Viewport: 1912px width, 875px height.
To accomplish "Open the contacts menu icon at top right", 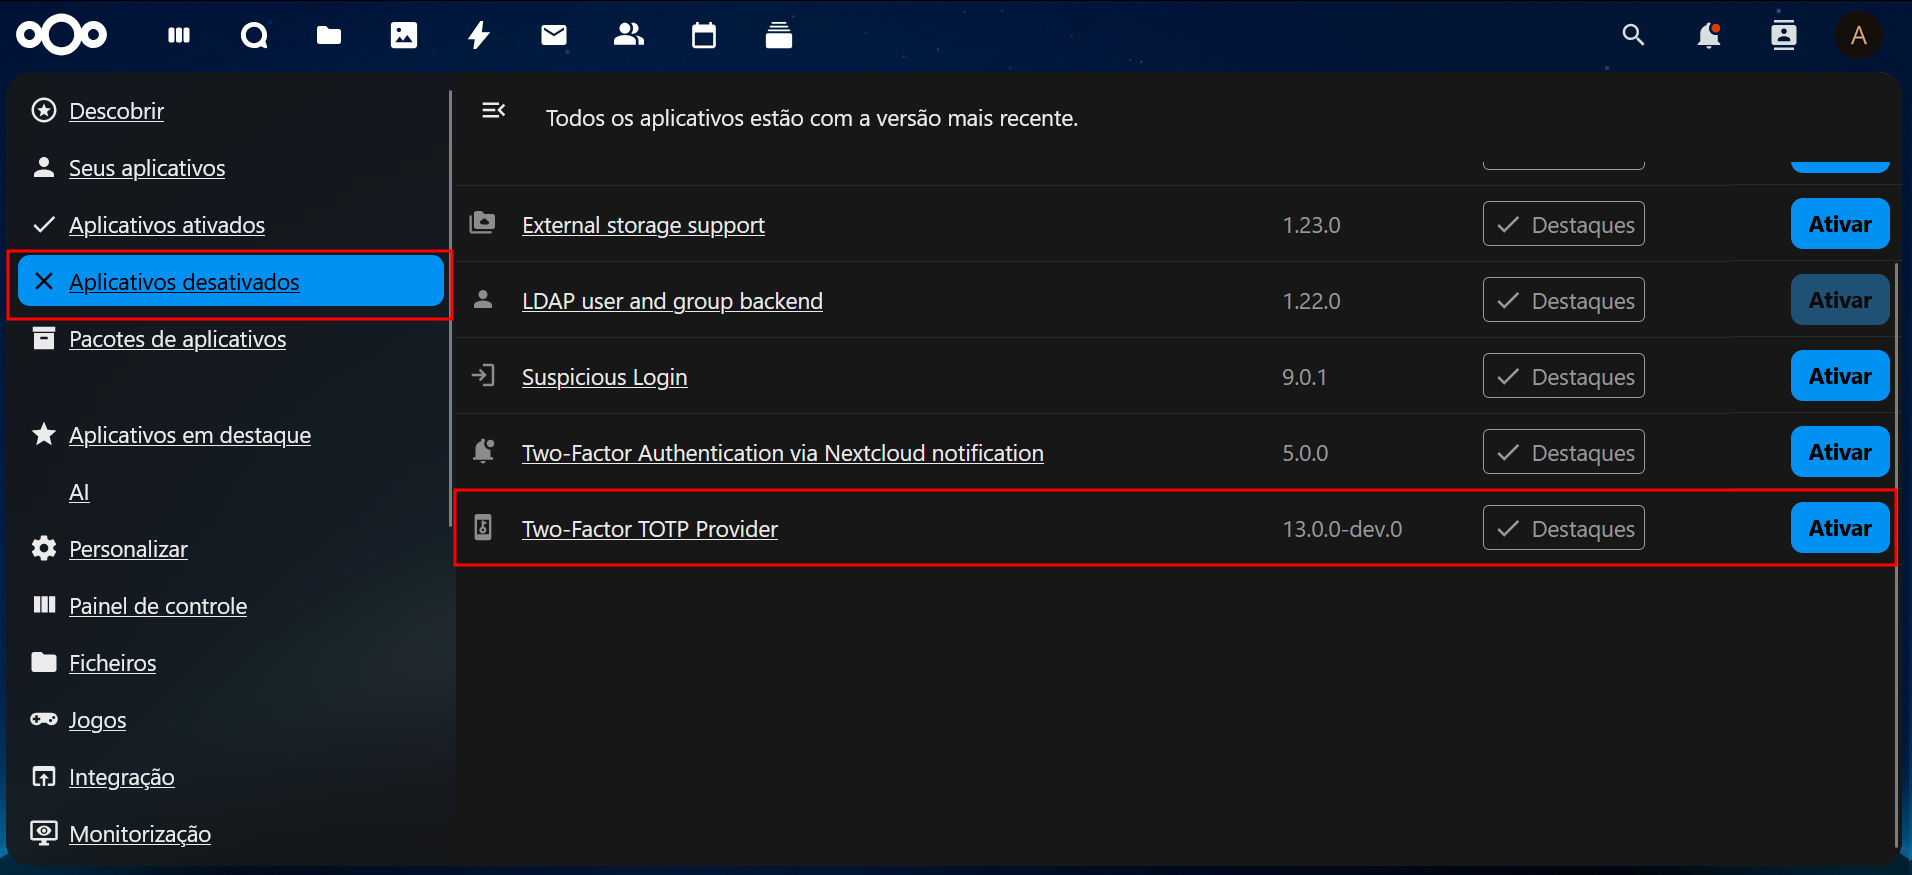I will [1784, 36].
